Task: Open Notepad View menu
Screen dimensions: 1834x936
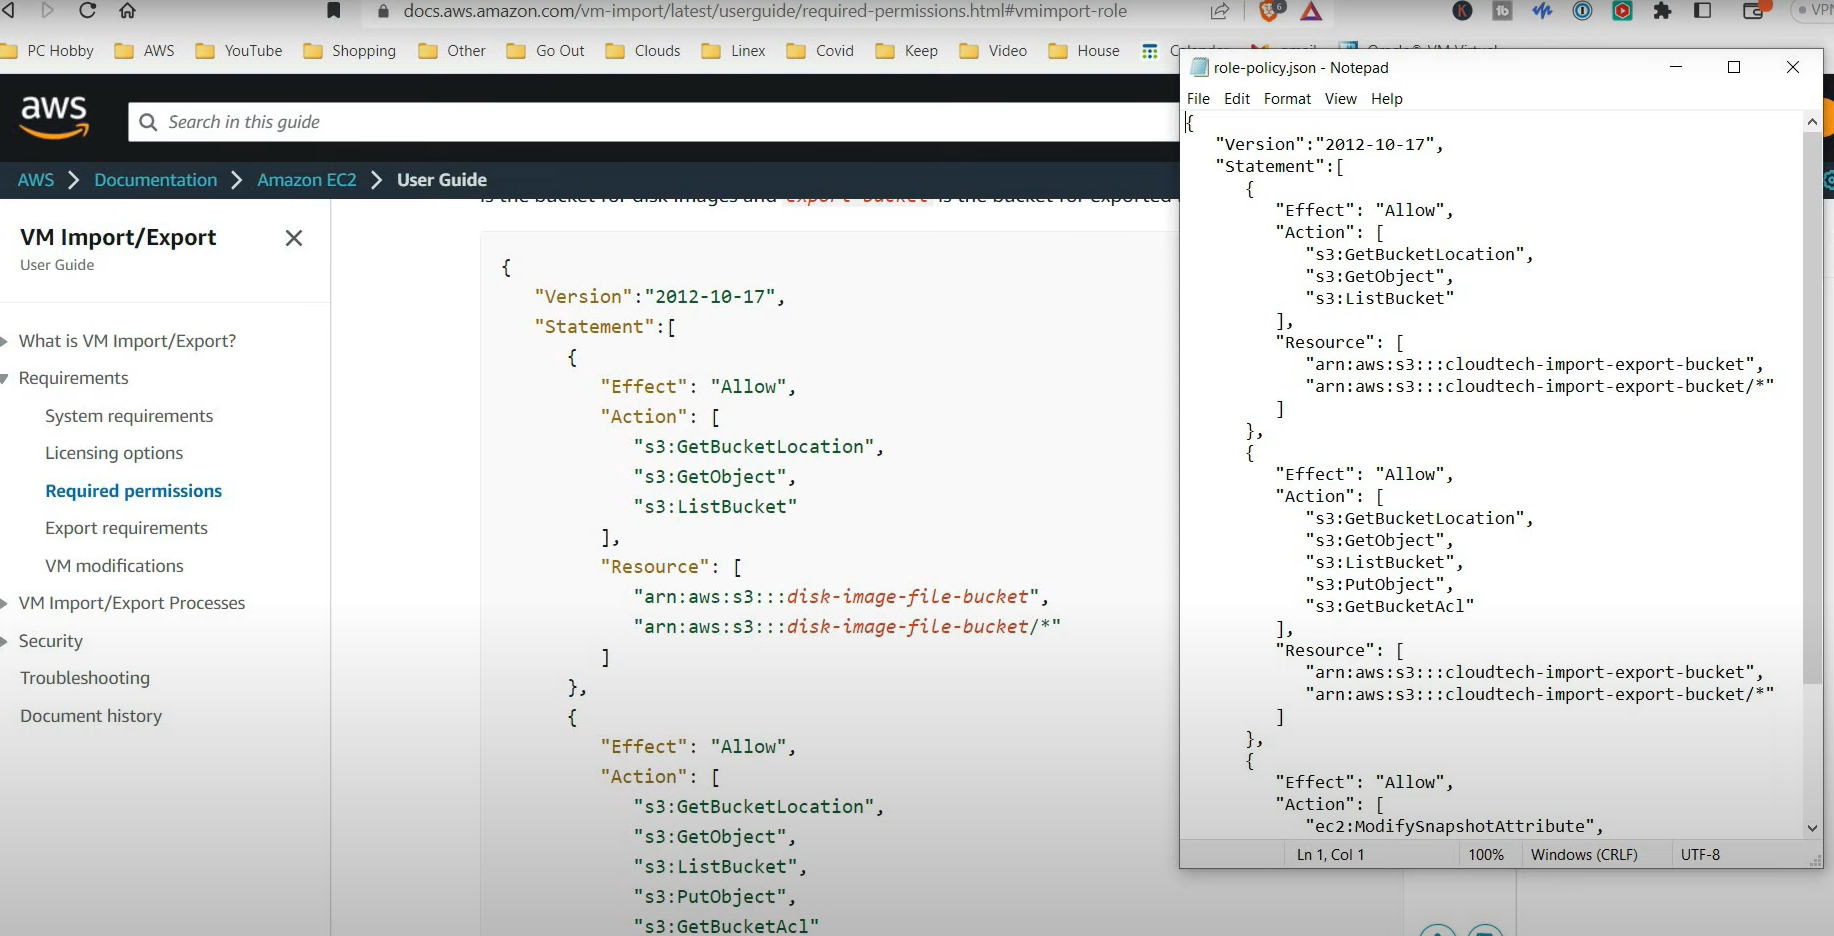Action: [1341, 99]
